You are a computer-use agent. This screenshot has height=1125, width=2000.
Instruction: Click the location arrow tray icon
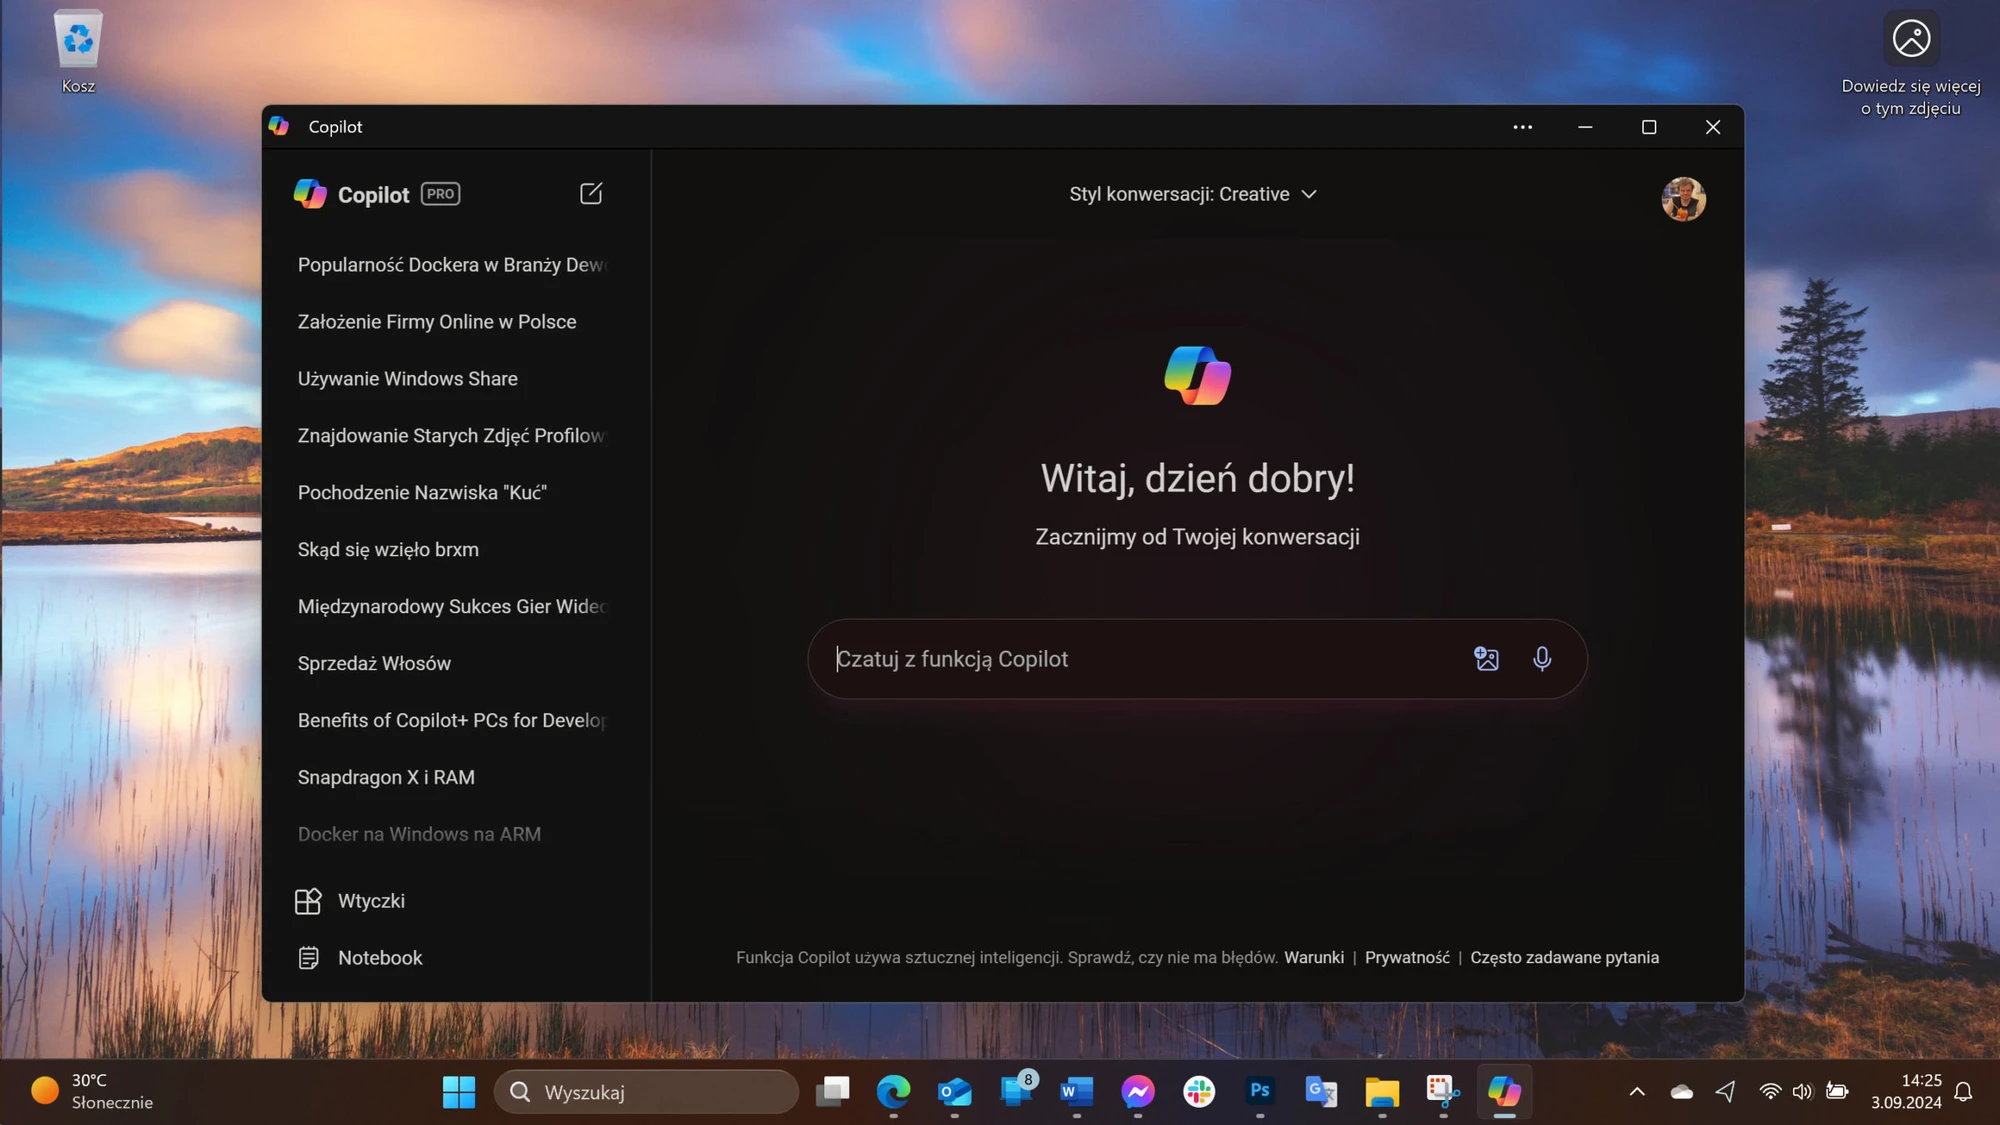click(1725, 1092)
